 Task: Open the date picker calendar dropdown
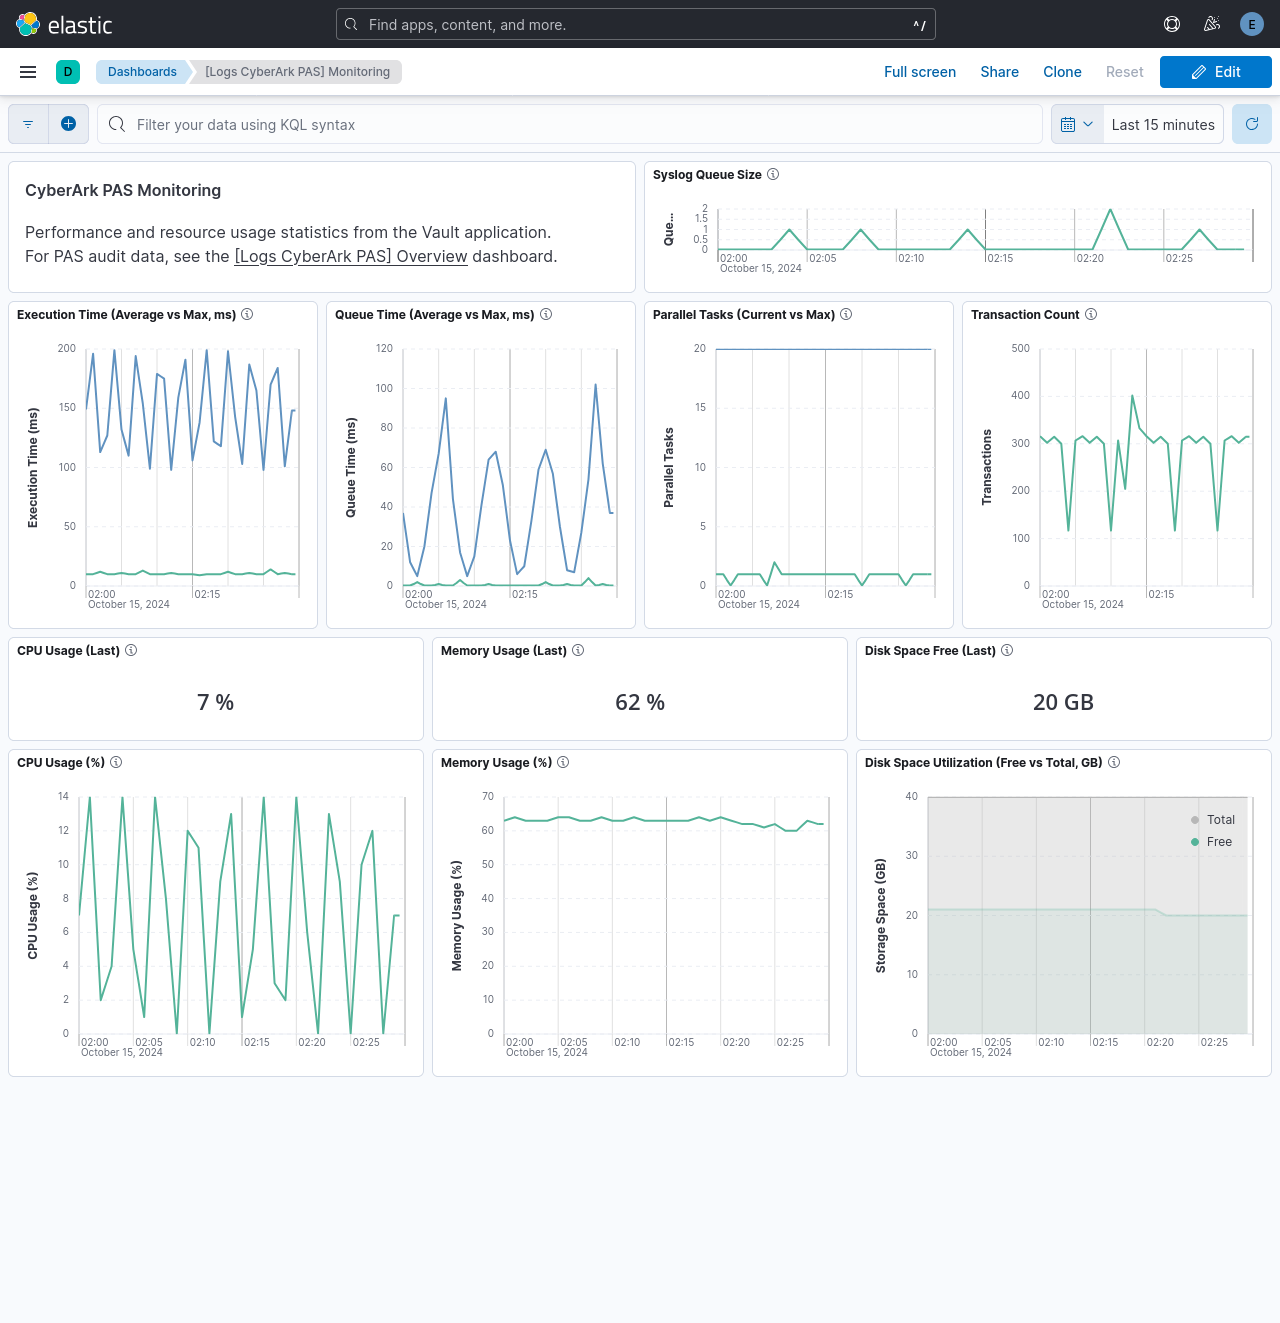[x=1077, y=123]
